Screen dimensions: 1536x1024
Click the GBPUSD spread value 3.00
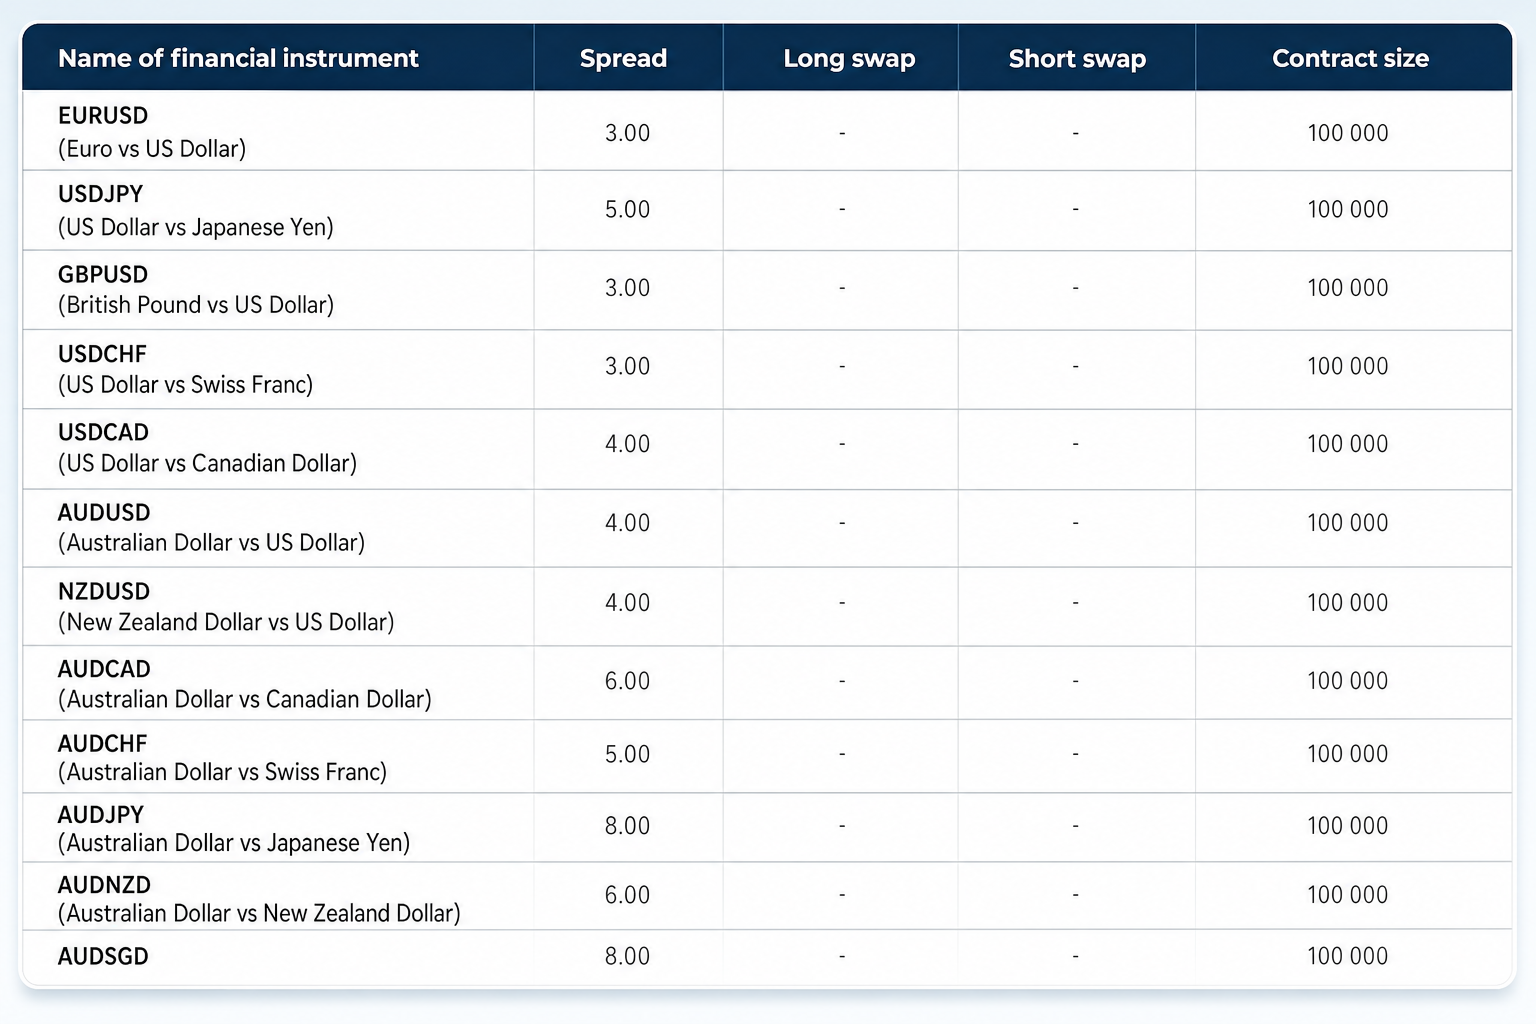tap(627, 288)
